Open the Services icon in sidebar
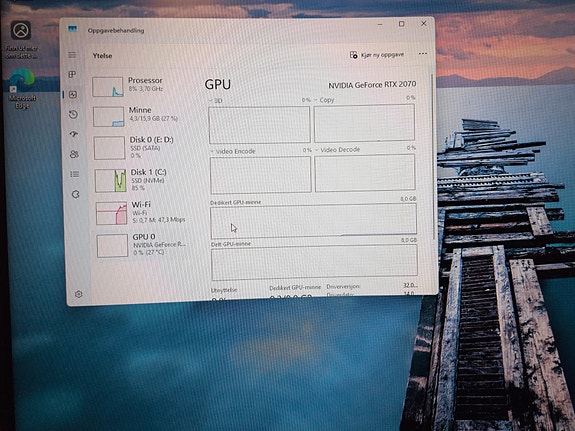575x431 pixels. pyautogui.click(x=76, y=194)
